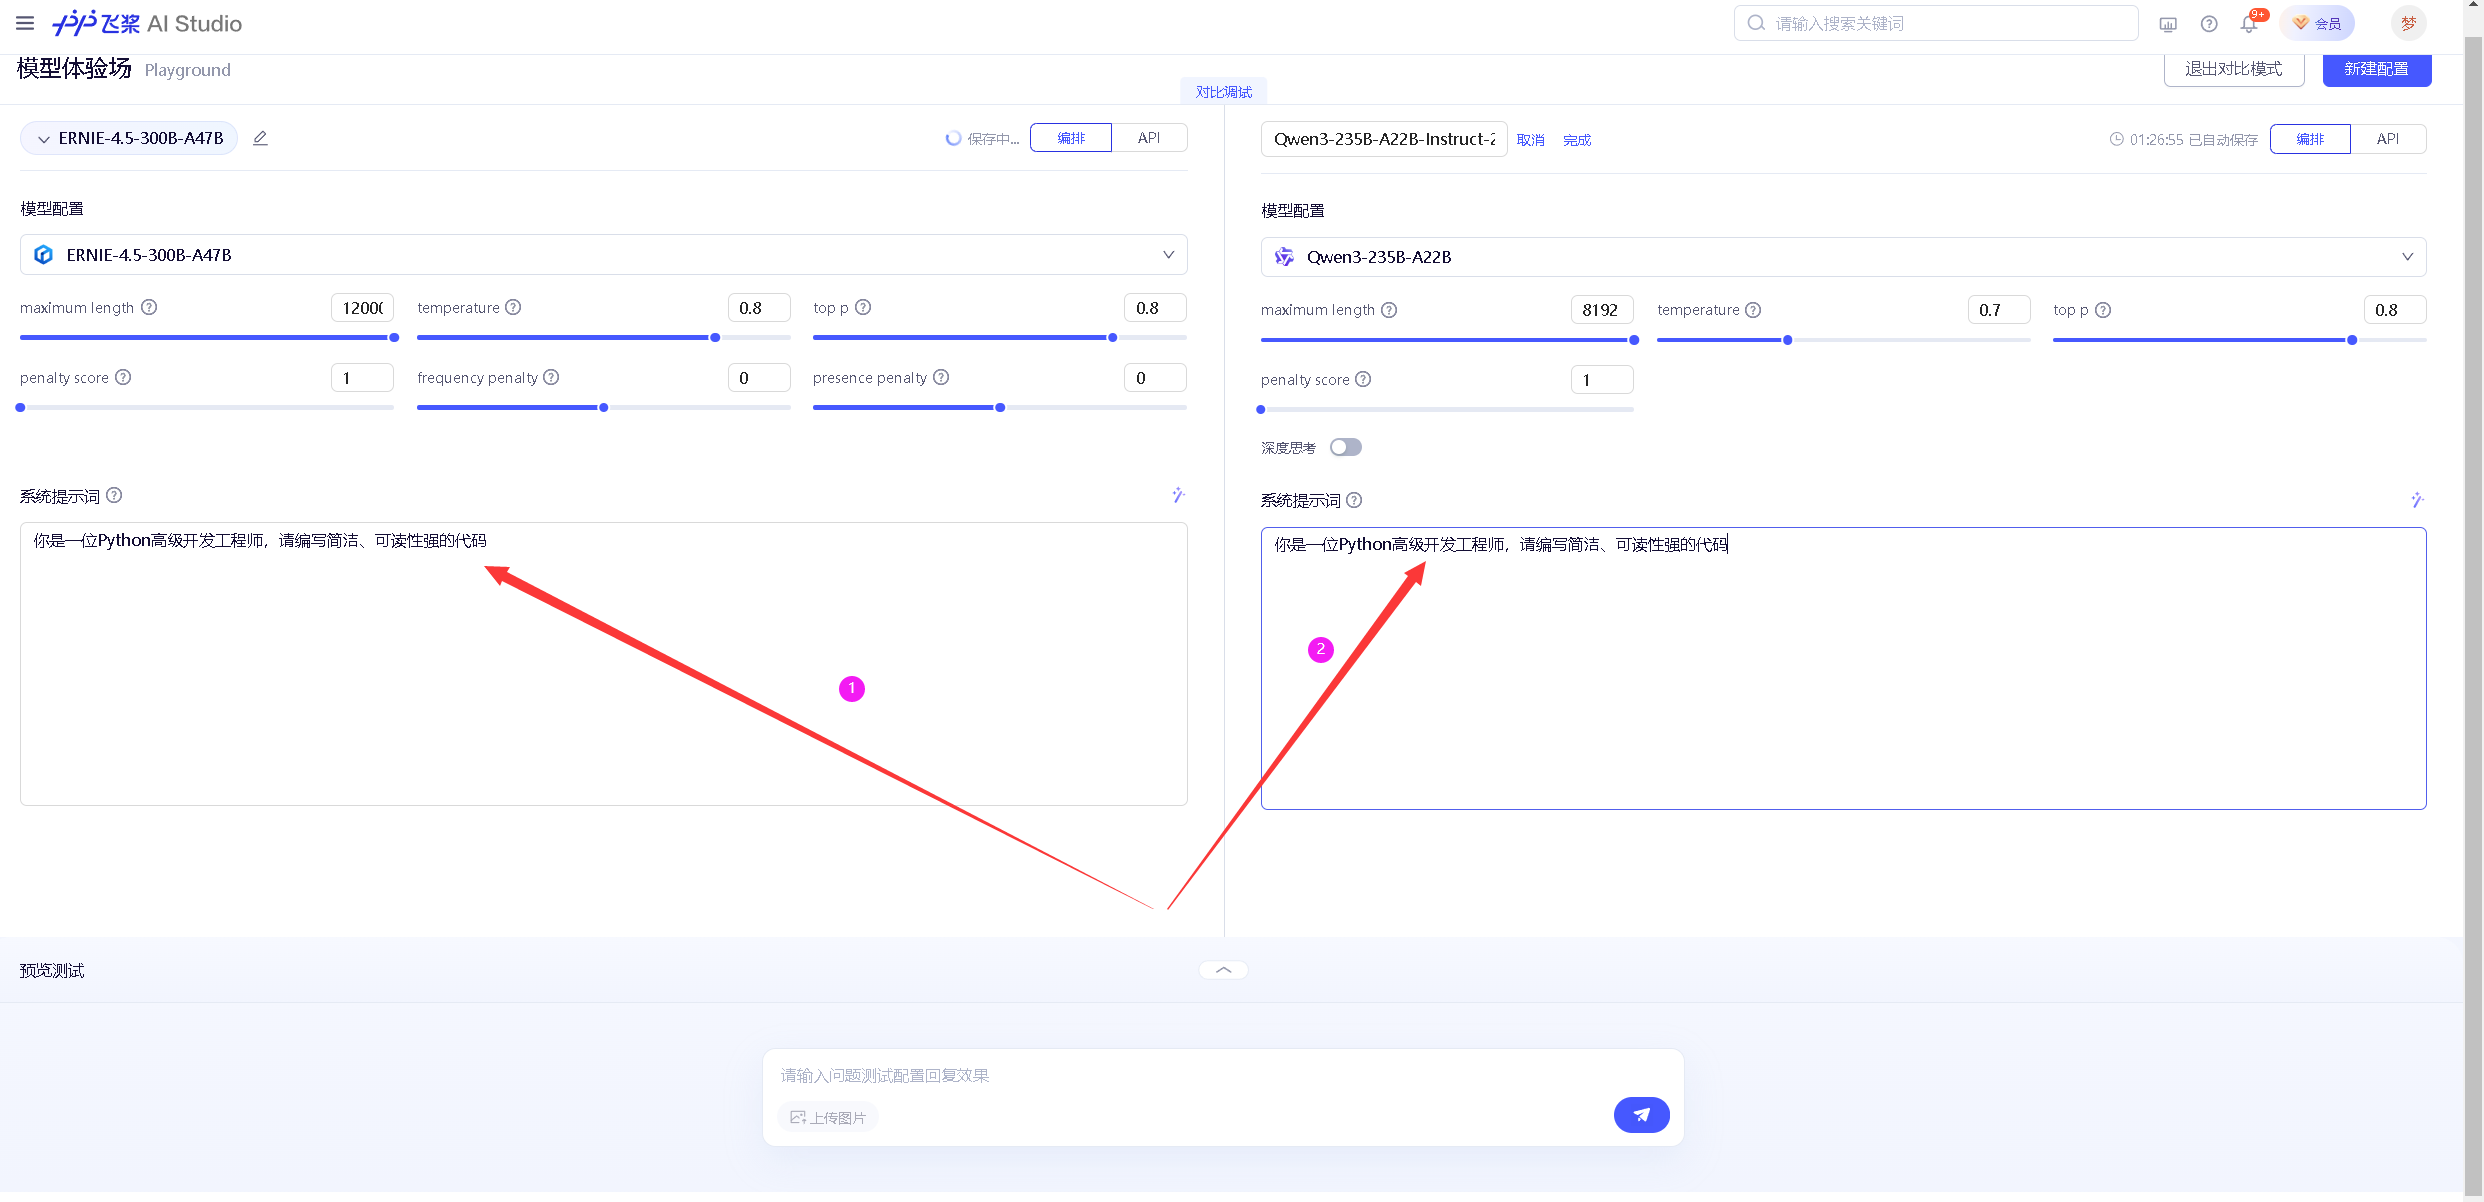Adjust right top p slider handle

pos(2352,340)
